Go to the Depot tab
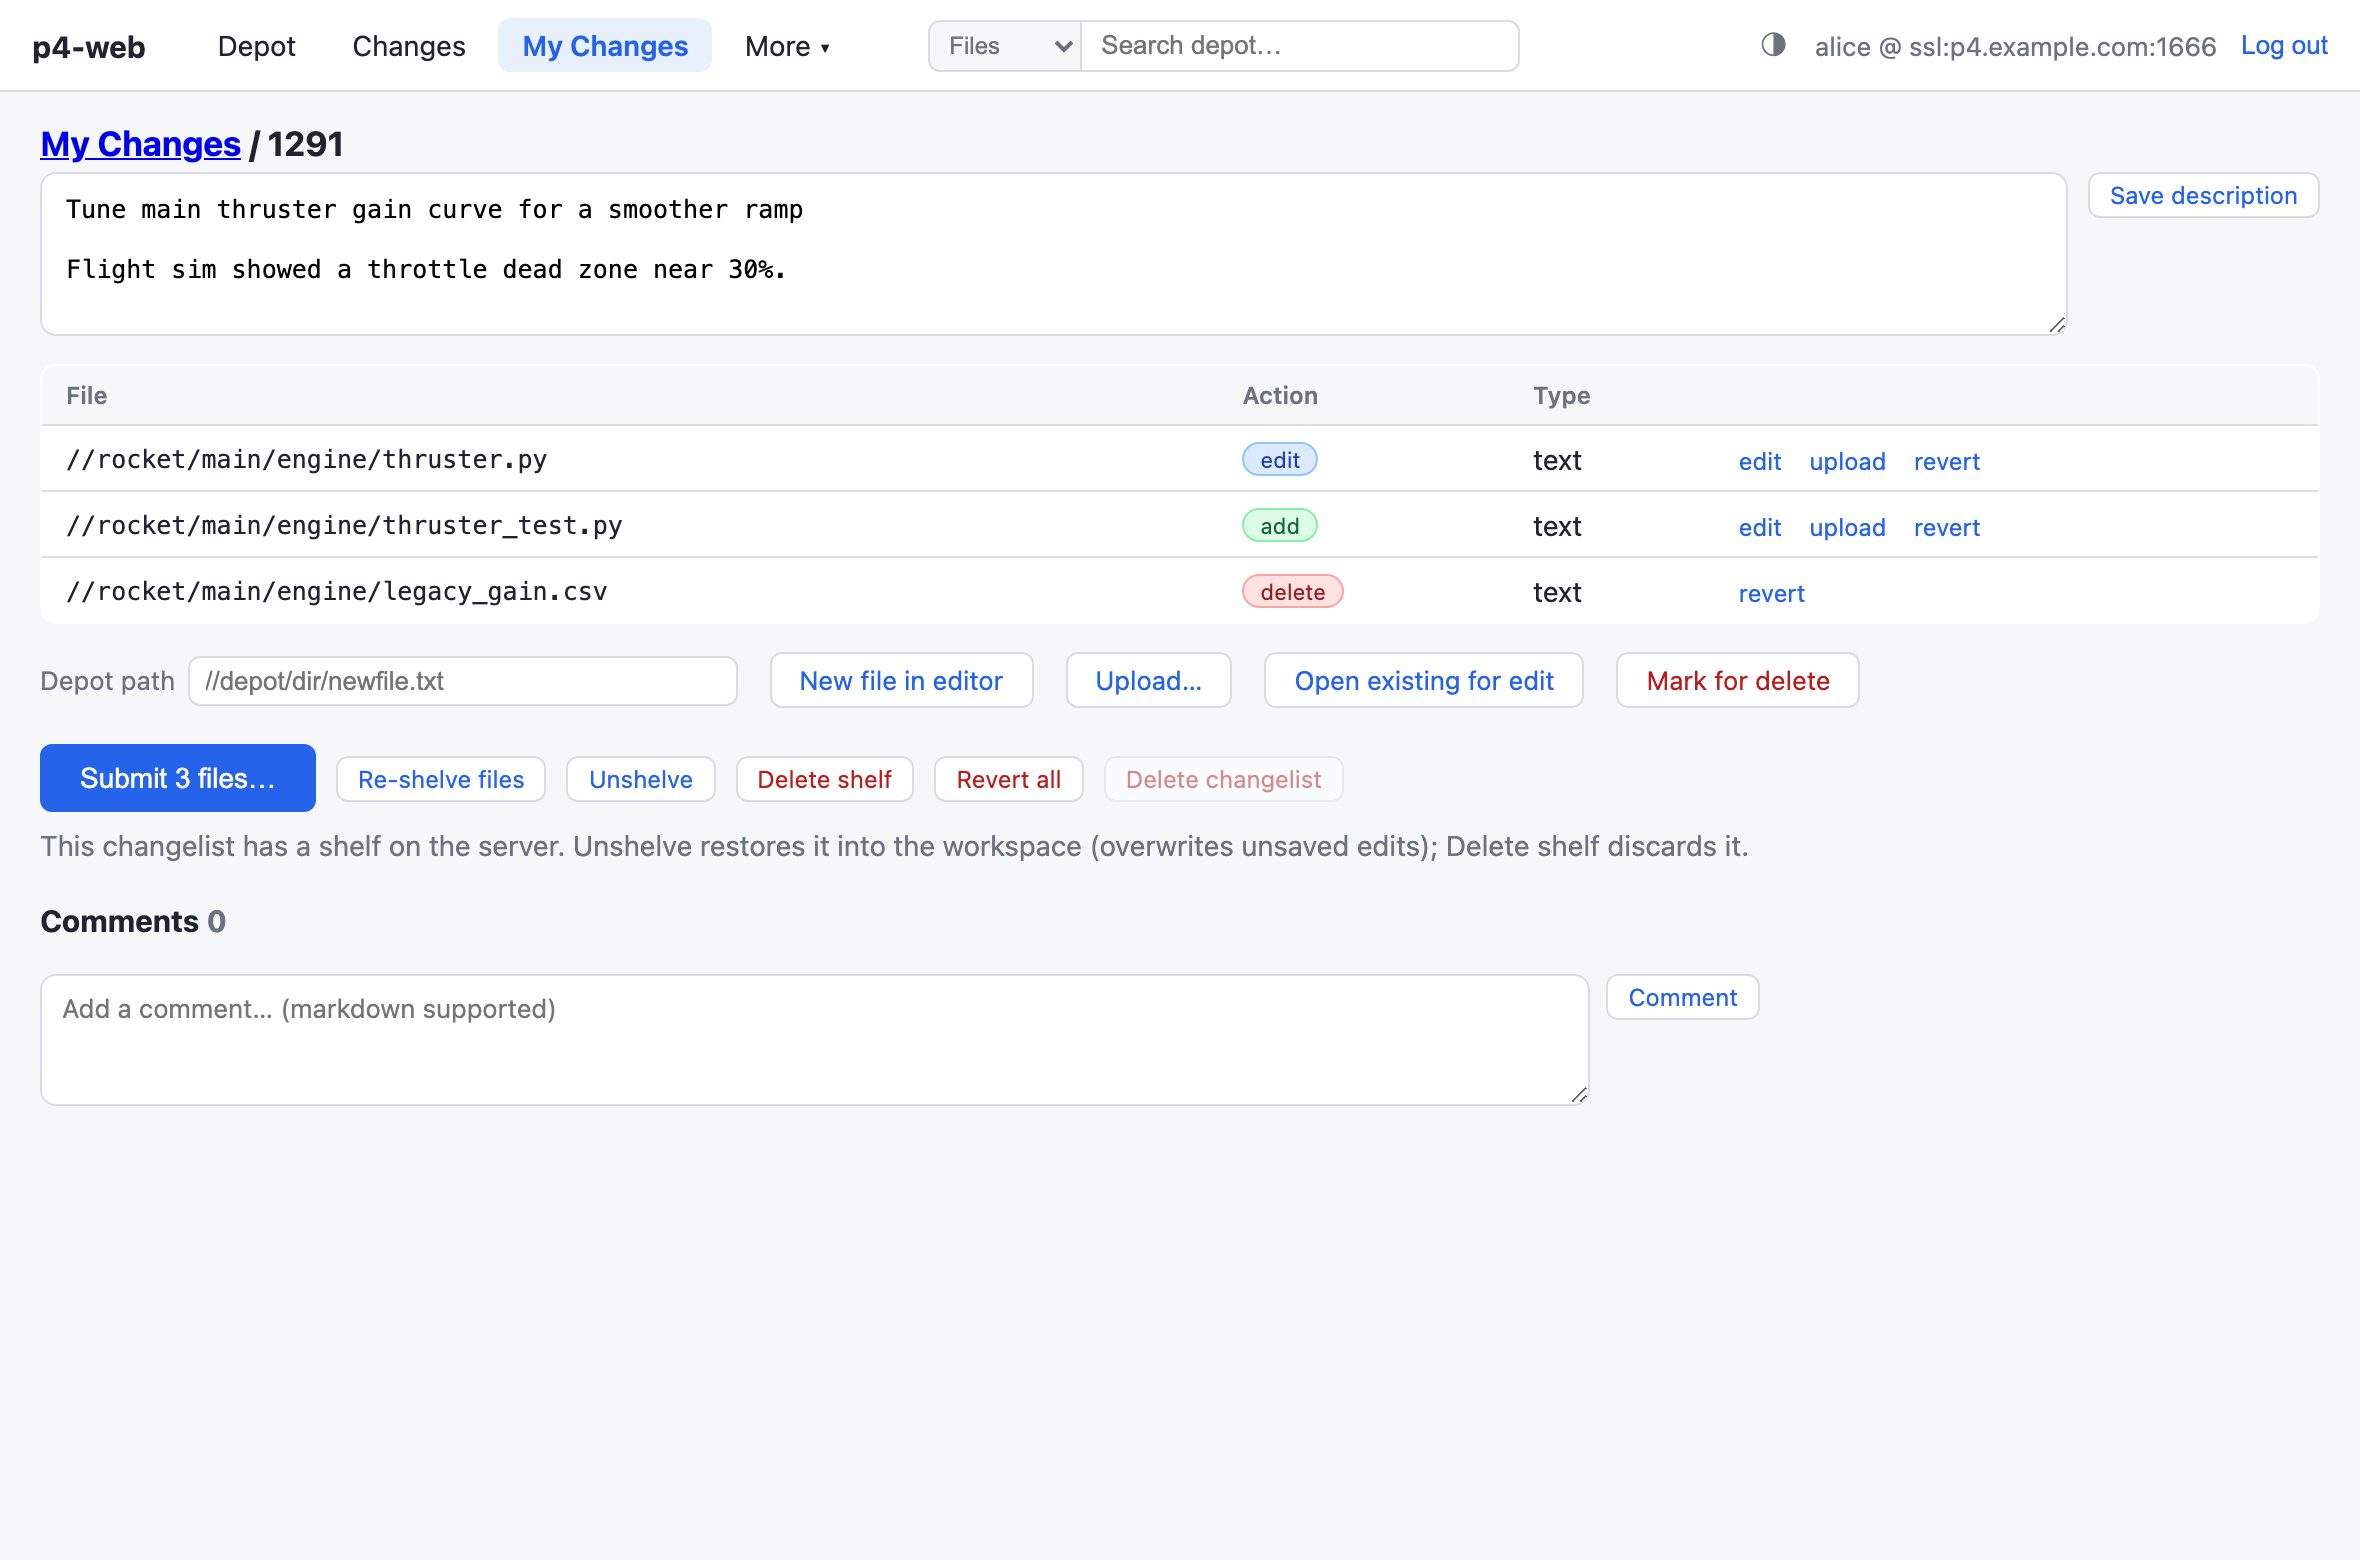 tap(256, 46)
